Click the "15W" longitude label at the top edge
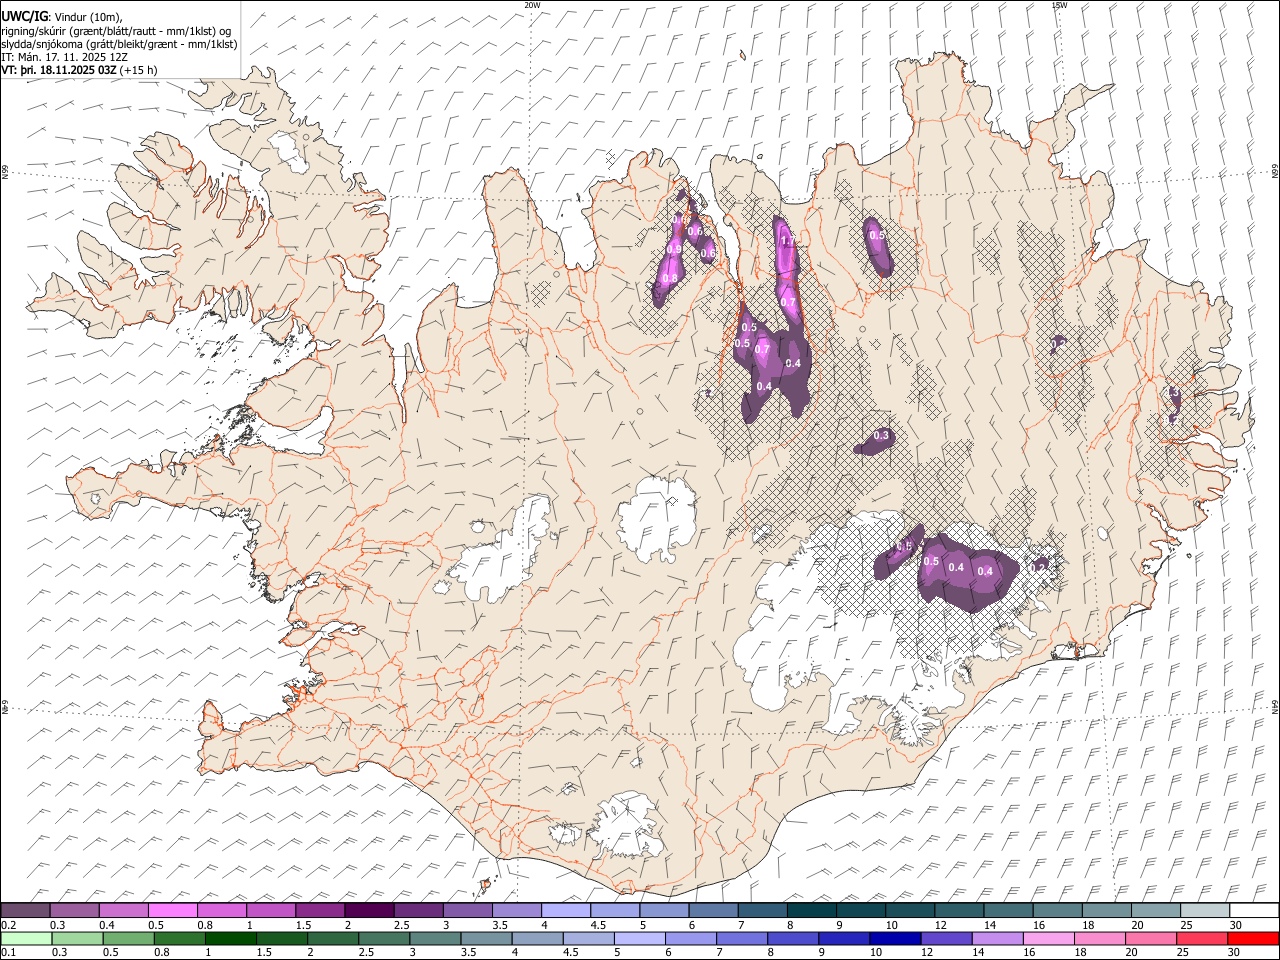The height and width of the screenshot is (960, 1280). (1059, 5)
